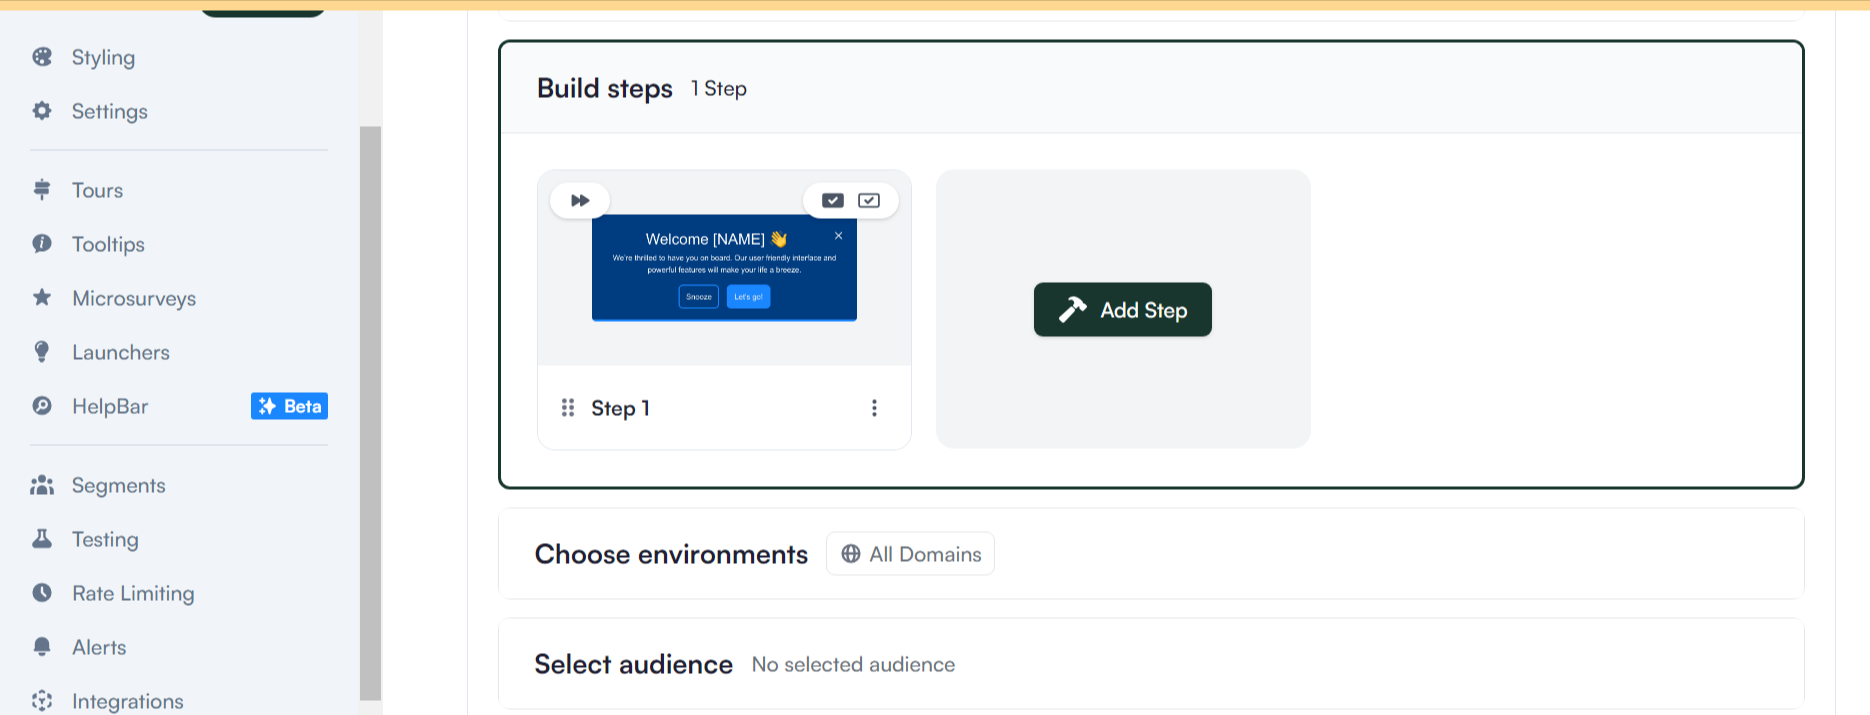The width and height of the screenshot is (1870, 715).
Task: Click the Launchers lightbulb icon
Action: pos(42,352)
